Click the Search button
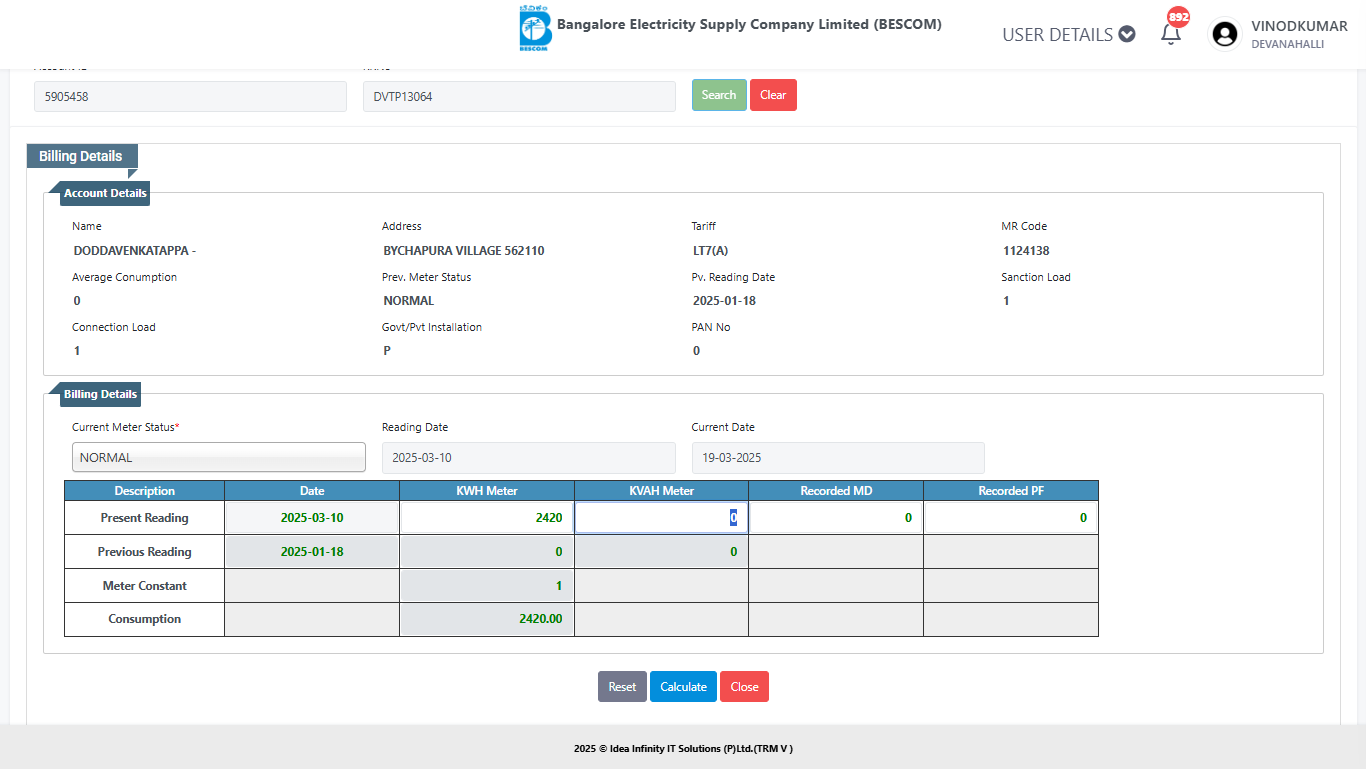 click(x=719, y=95)
